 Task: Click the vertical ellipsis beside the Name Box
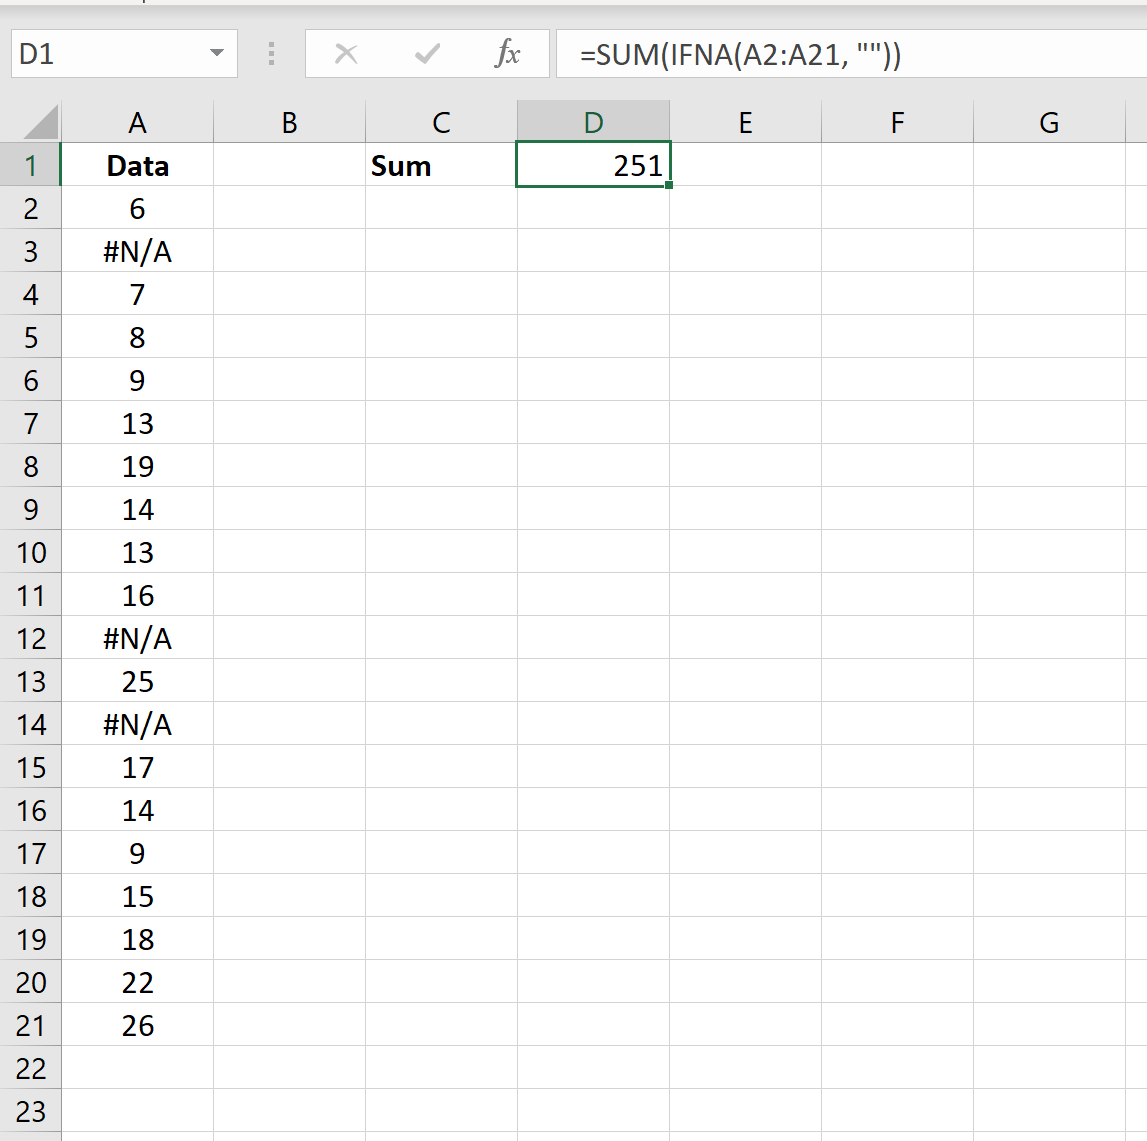tap(270, 53)
